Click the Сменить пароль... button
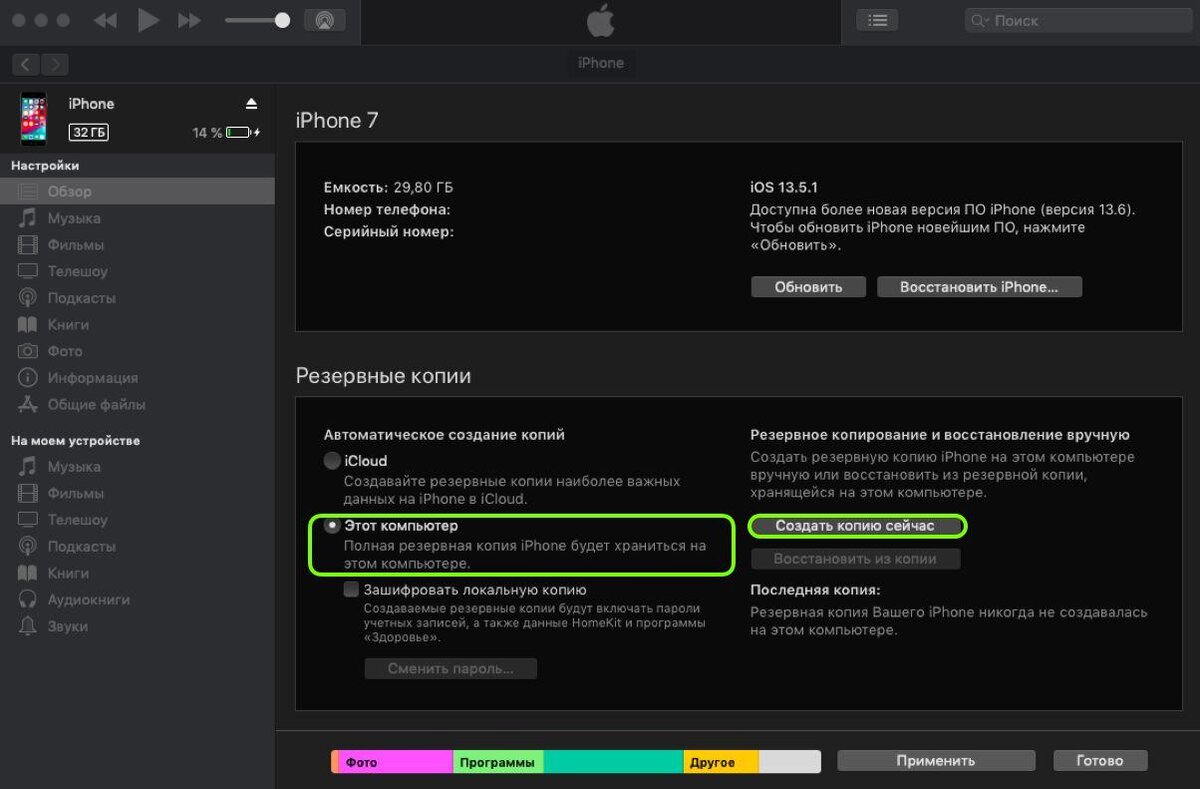The image size is (1200, 789). pos(450,668)
